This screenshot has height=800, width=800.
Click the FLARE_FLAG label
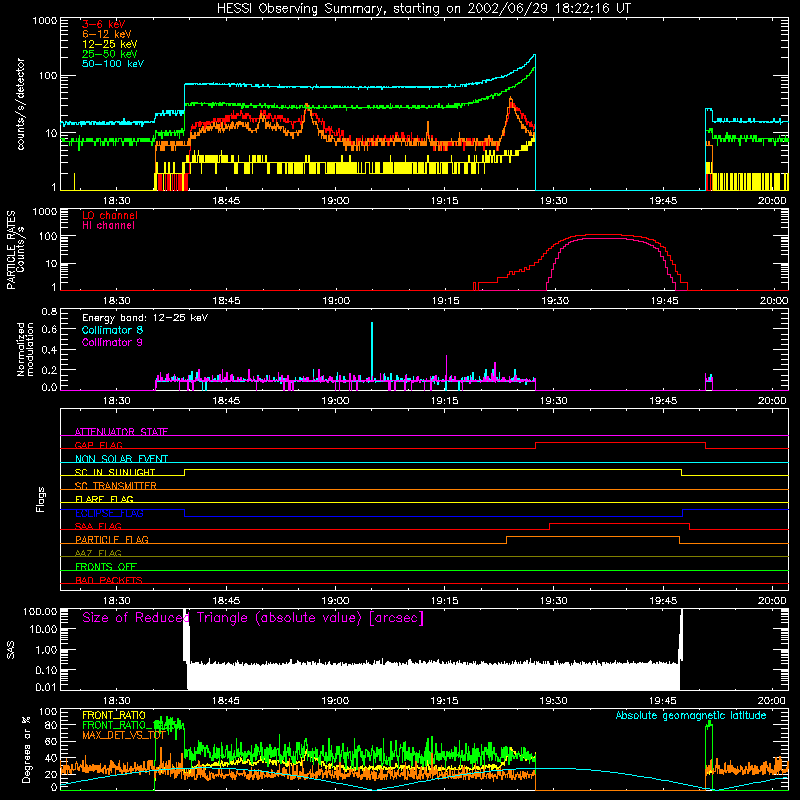click(104, 499)
